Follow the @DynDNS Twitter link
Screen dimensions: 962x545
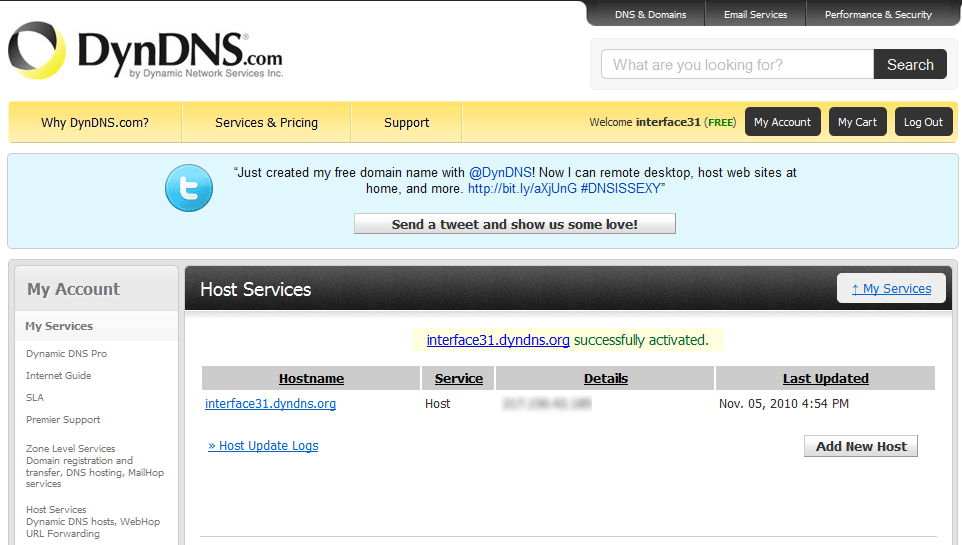[x=500, y=173]
